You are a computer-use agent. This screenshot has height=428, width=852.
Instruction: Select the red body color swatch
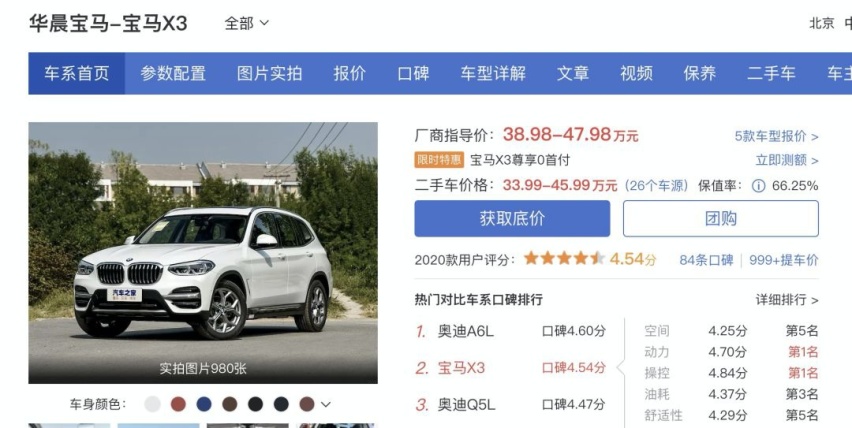[178, 404]
